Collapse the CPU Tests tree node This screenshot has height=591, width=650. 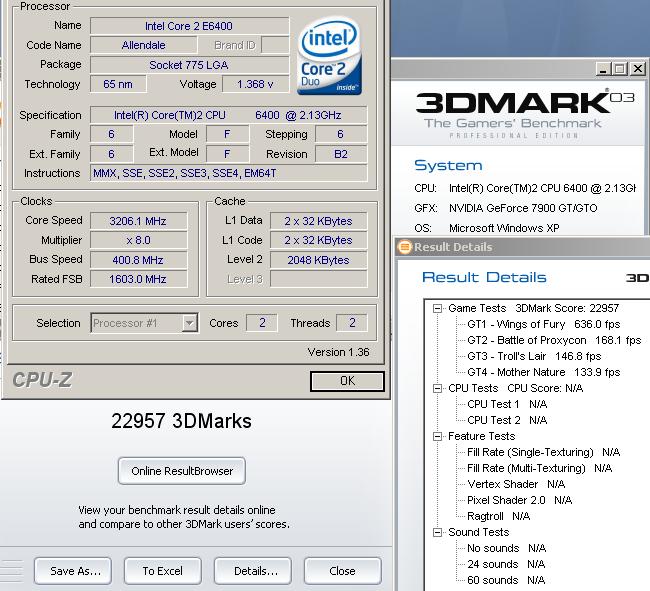[437, 388]
